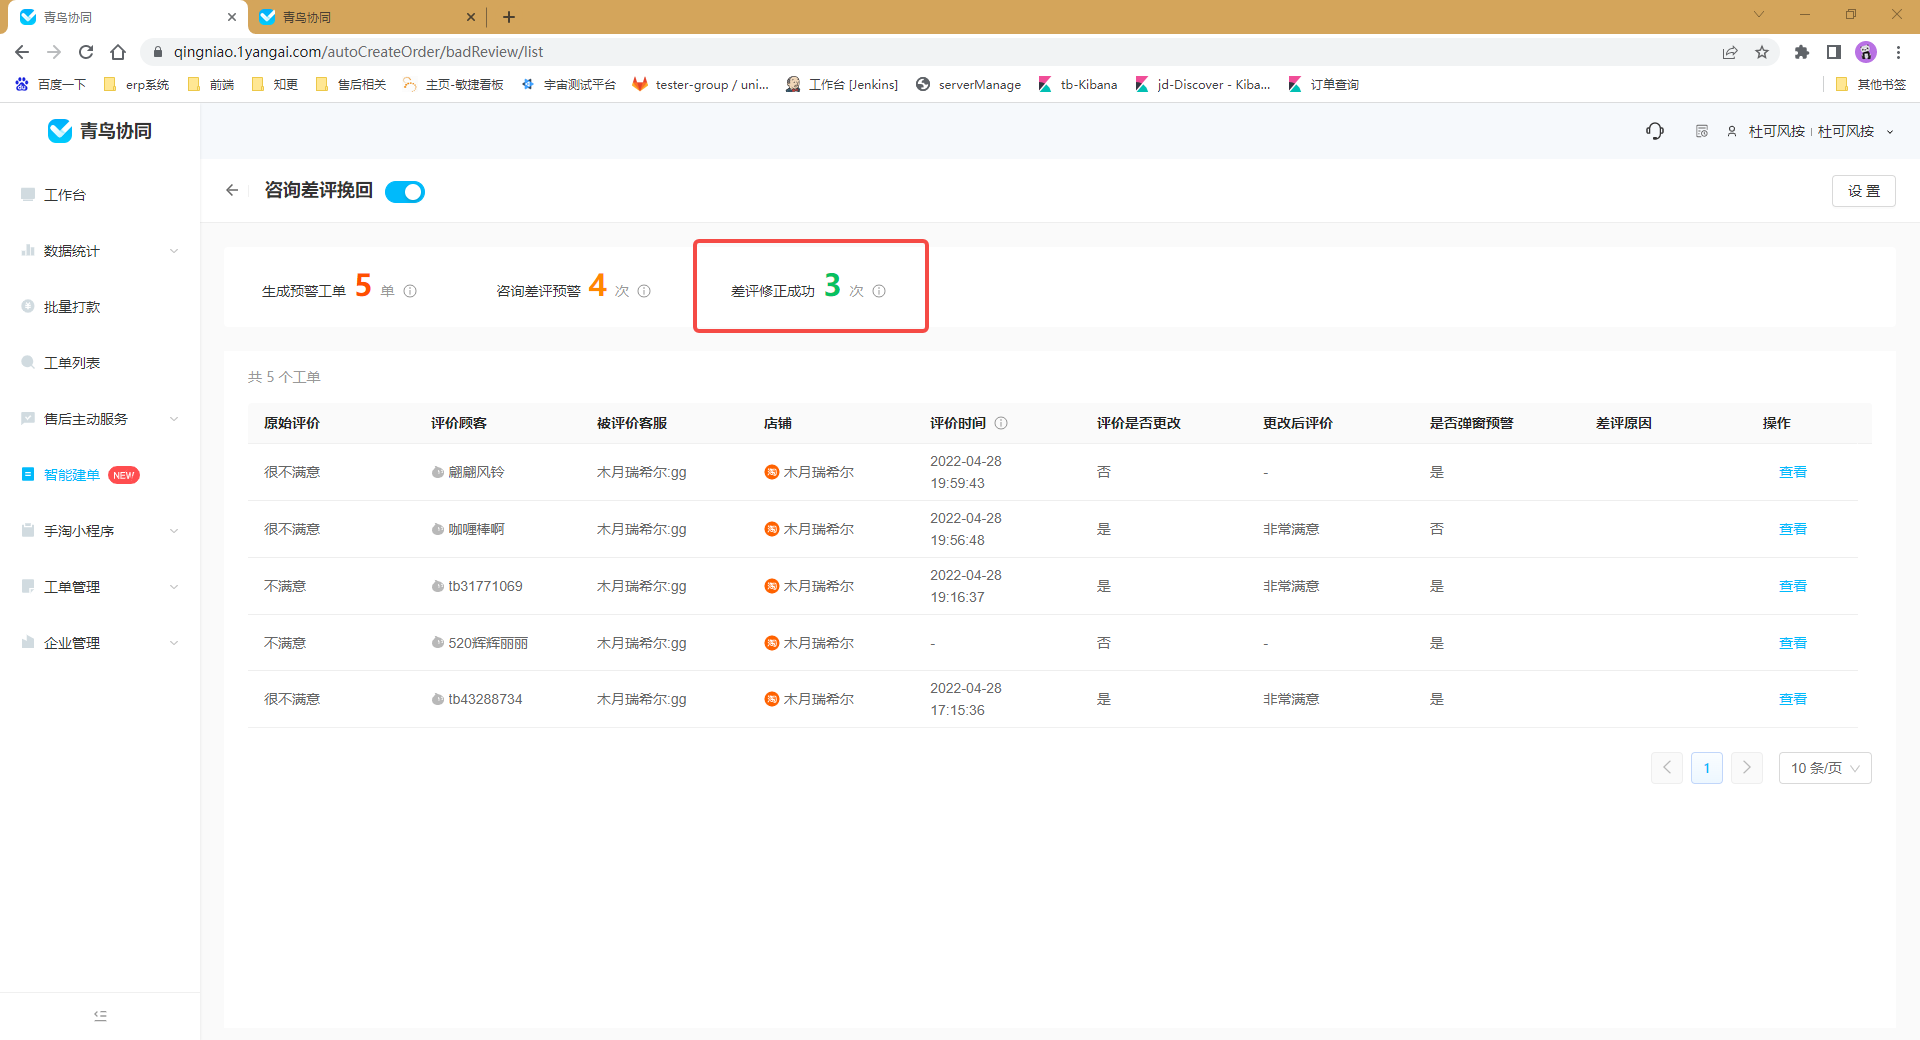
Task: Open 杜可风按 user account dropdown
Action: (x=1812, y=131)
